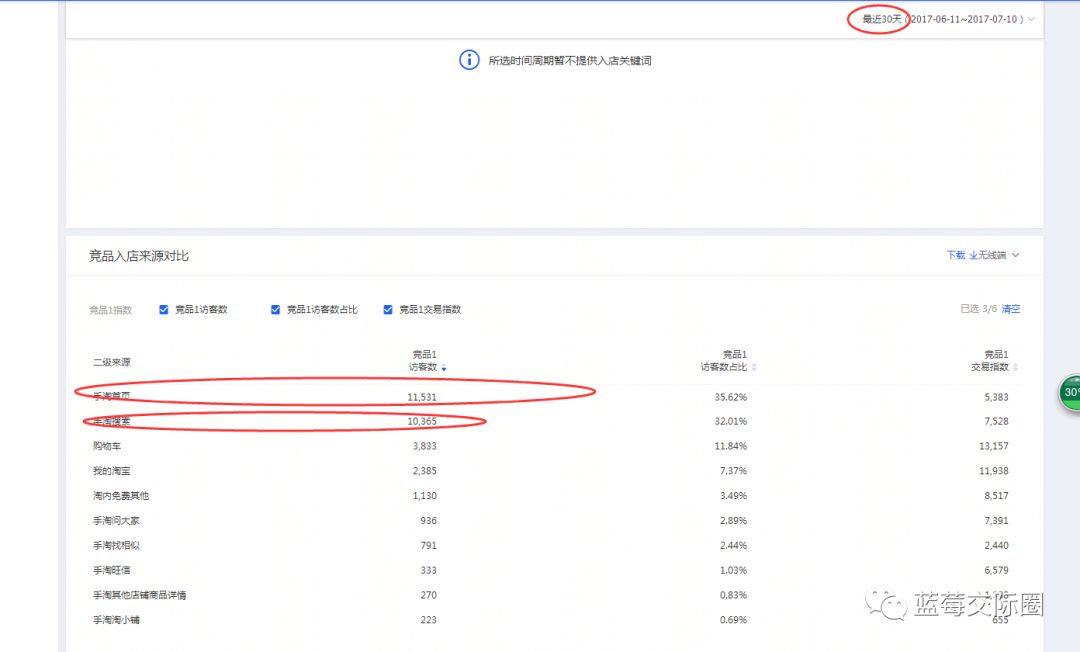The height and width of the screenshot is (652, 1080).
Task: Sort by 竞品1 访客数占比 column arrows
Action: click(x=754, y=368)
